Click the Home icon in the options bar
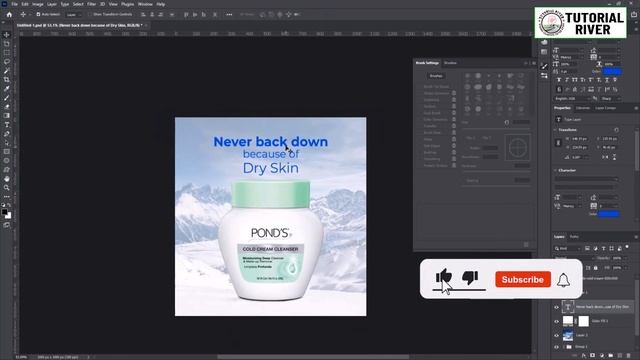The image size is (640, 360). click(9, 14)
